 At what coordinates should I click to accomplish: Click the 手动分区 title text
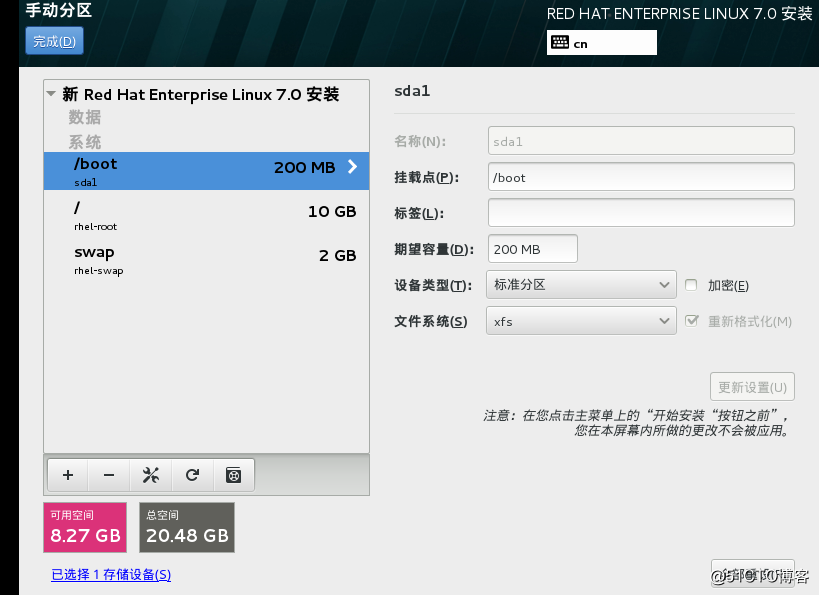58,10
